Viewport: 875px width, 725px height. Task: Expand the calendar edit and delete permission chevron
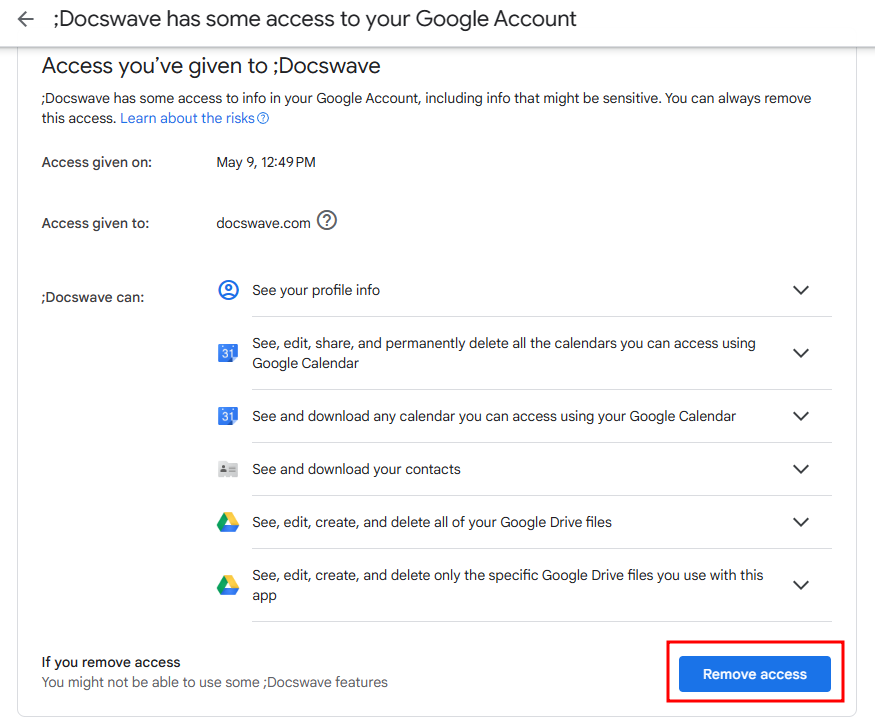pyautogui.click(x=801, y=353)
